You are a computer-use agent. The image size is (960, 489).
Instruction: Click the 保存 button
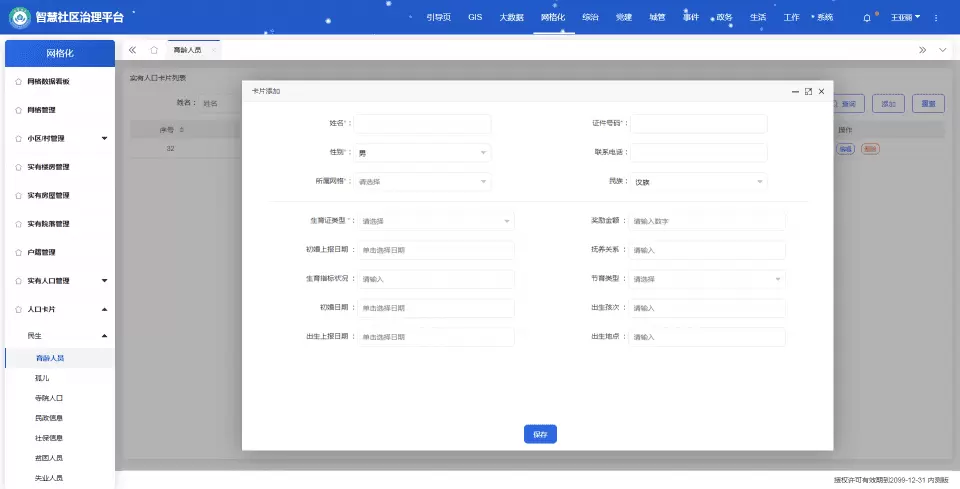click(x=540, y=434)
